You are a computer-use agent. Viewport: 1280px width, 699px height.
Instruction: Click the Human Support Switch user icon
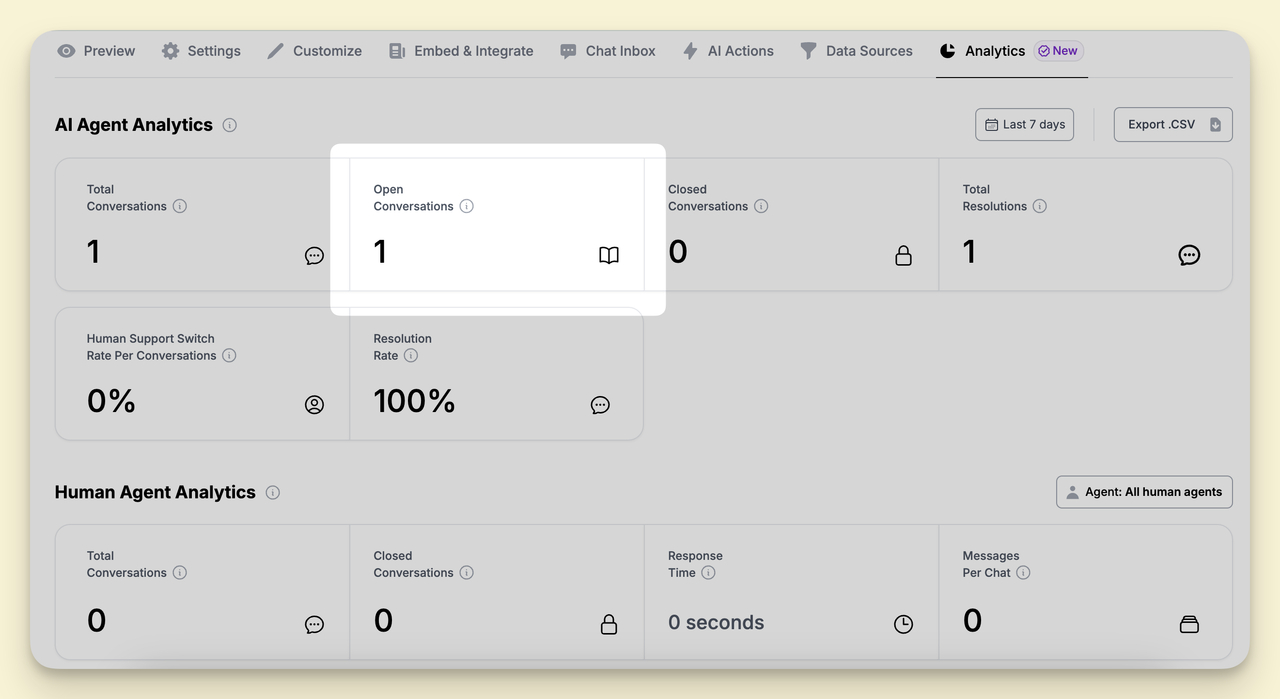point(314,405)
